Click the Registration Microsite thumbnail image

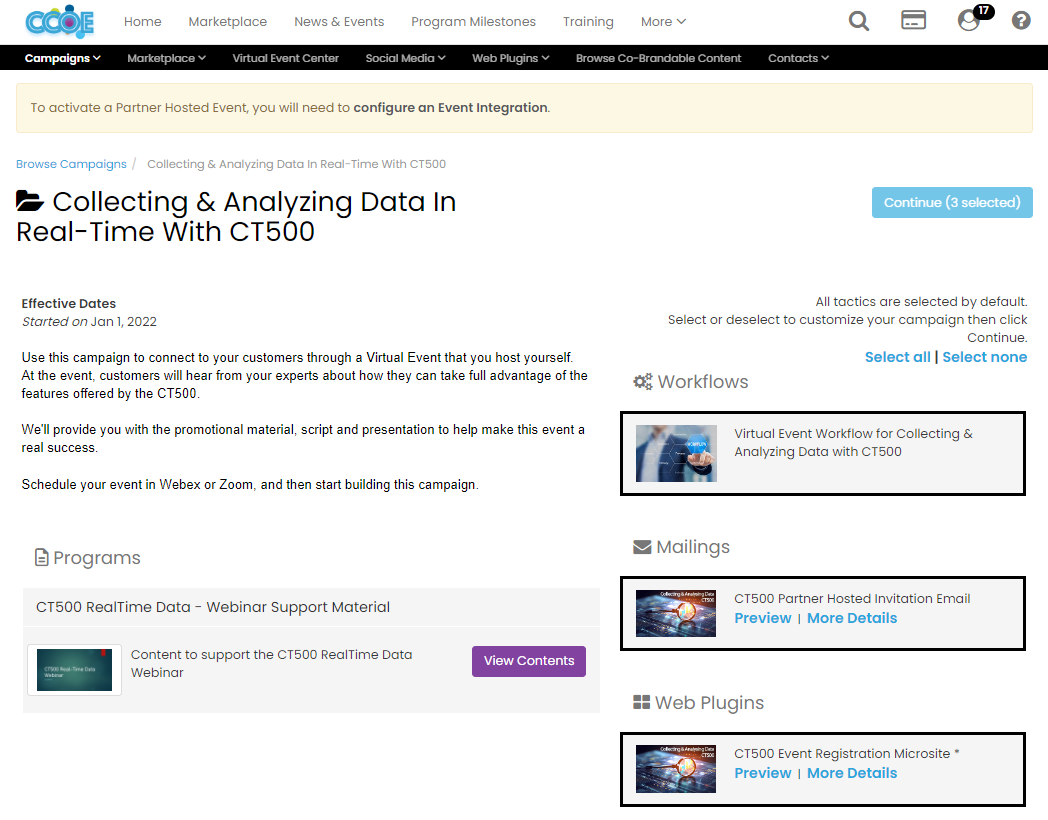click(x=676, y=769)
